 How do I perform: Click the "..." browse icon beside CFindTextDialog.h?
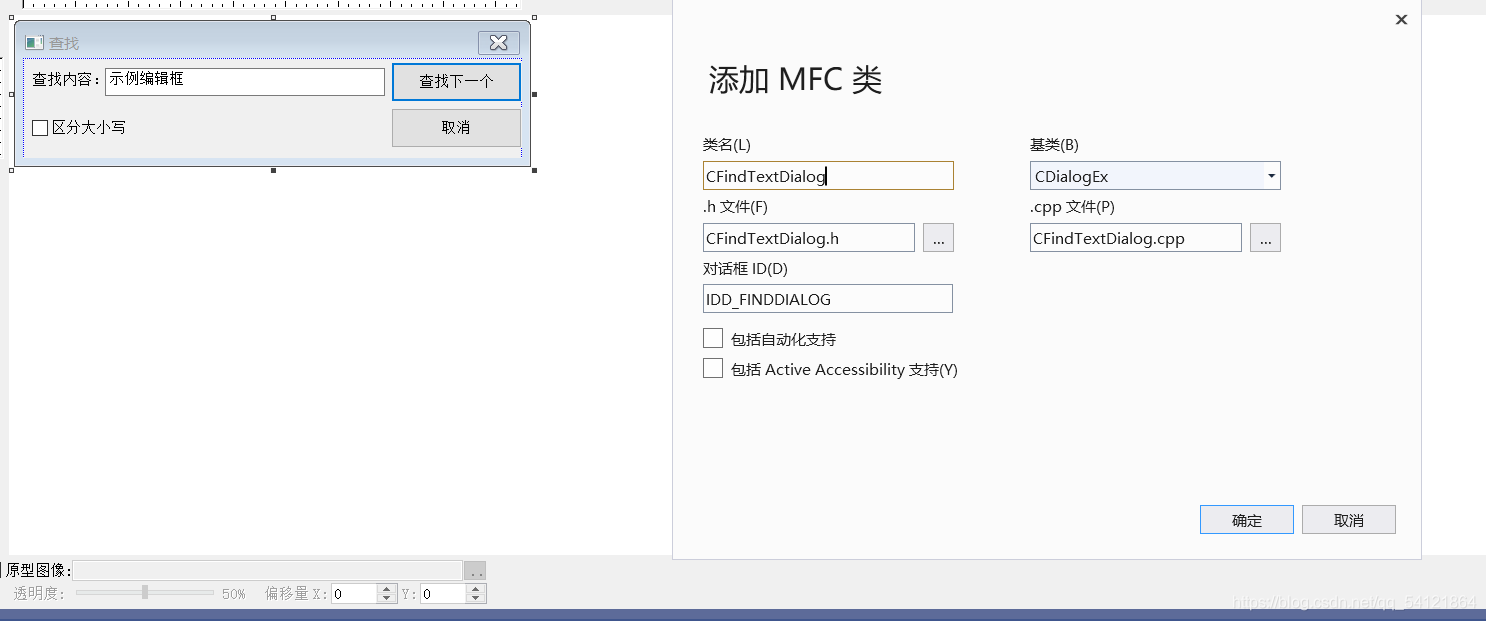pyautogui.click(x=938, y=237)
